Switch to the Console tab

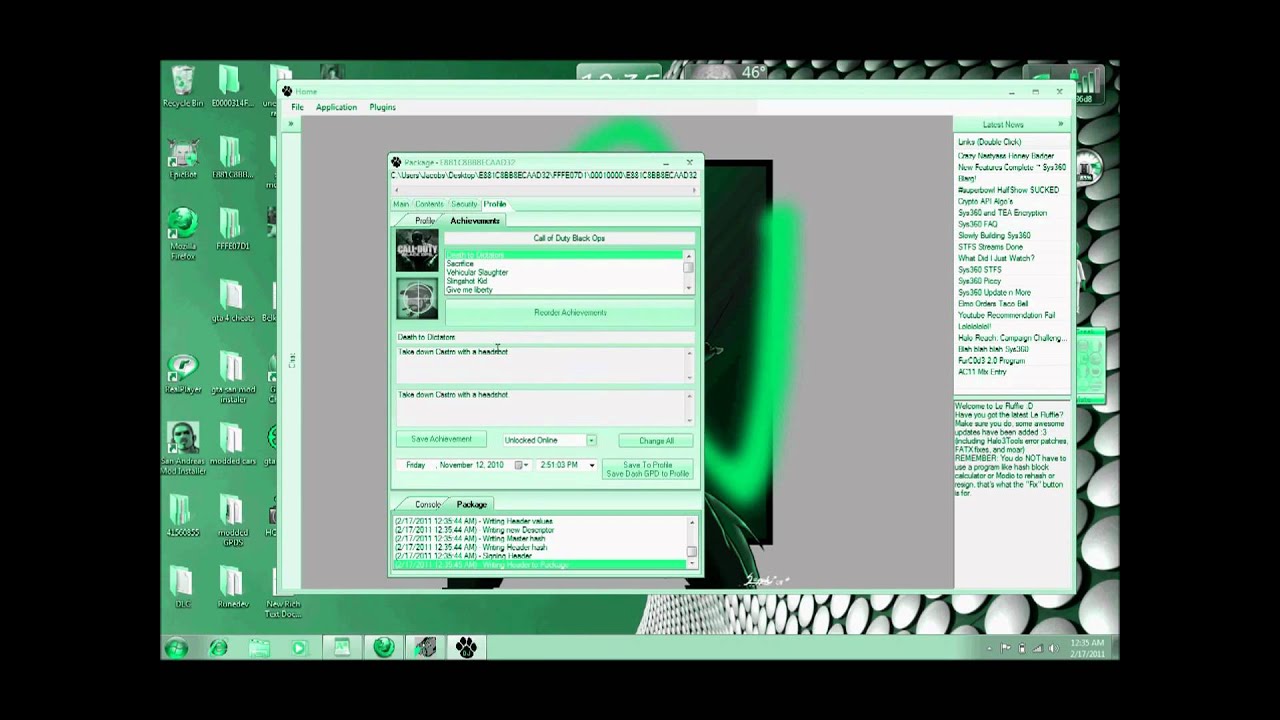427,504
